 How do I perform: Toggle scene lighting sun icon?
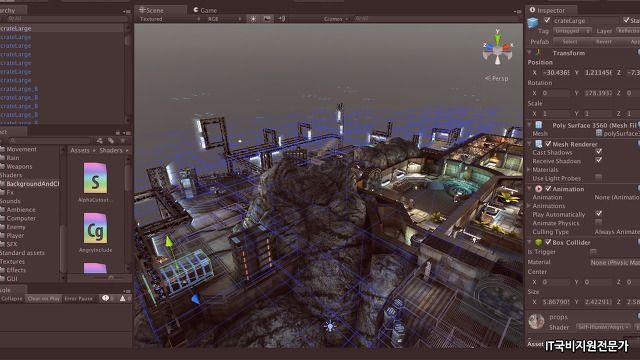pyautogui.click(x=253, y=19)
